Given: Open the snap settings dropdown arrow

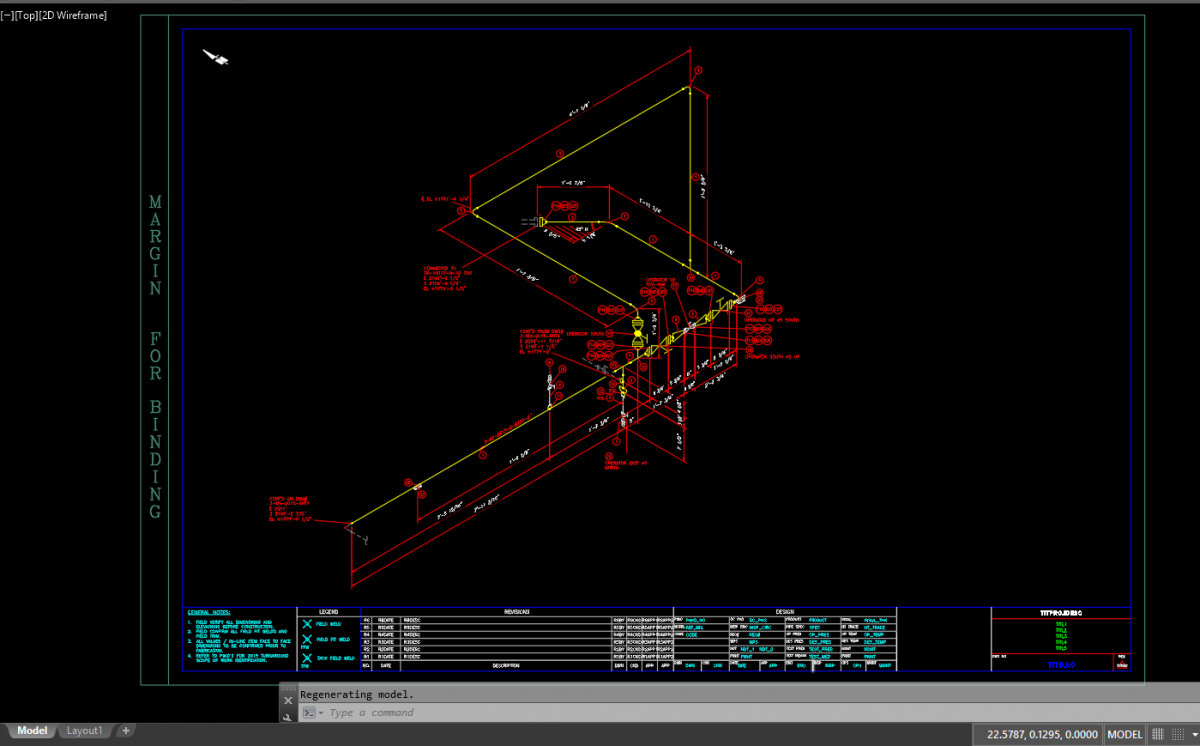Looking at the screenshot, I should click(x=1195, y=734).
